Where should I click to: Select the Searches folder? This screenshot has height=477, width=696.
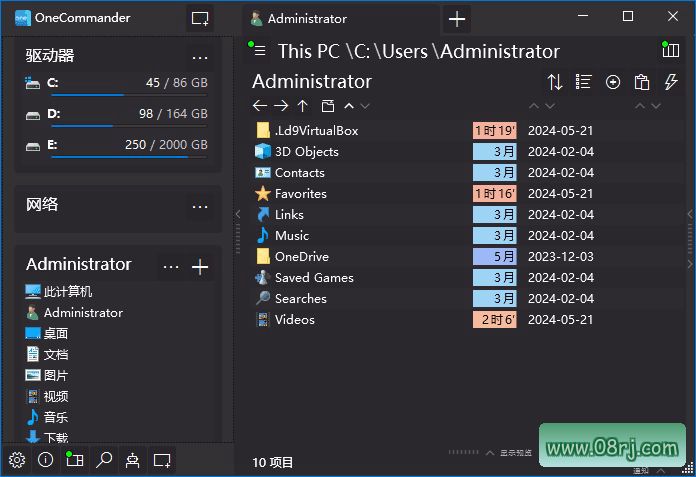301,298
